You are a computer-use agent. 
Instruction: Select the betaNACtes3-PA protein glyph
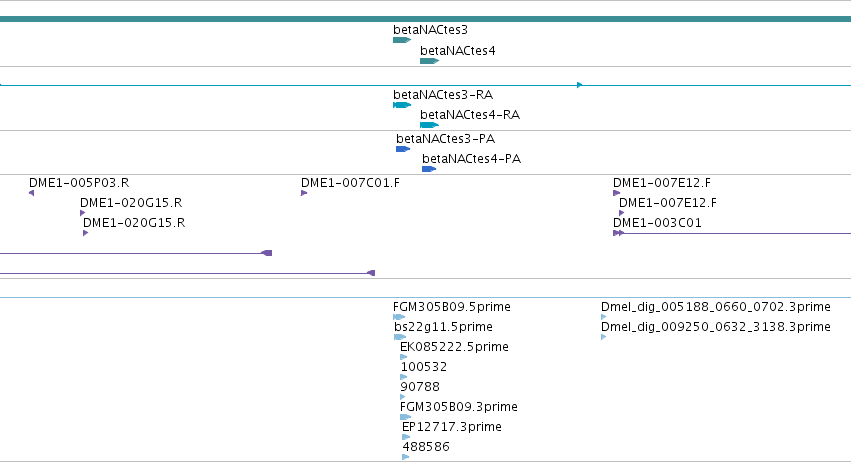tap(403, 149)
